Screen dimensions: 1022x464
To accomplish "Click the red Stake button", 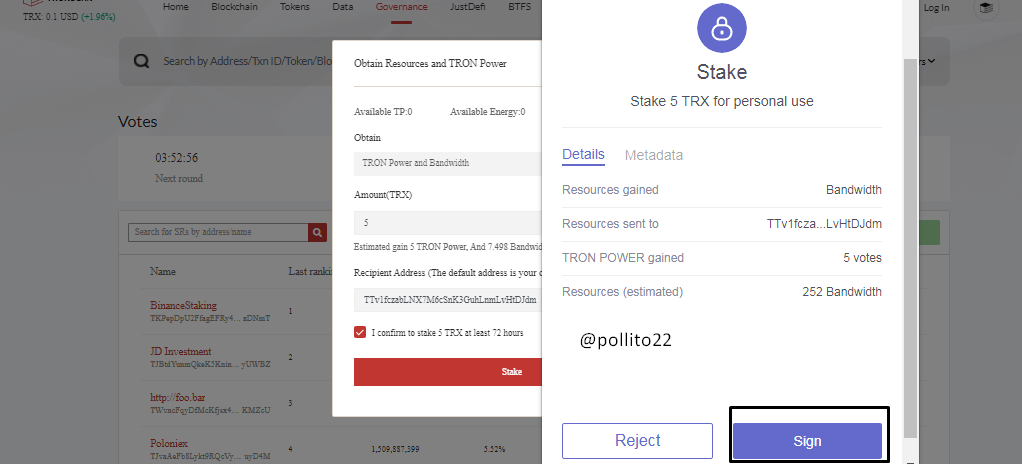I will click(x=448, y=371).
